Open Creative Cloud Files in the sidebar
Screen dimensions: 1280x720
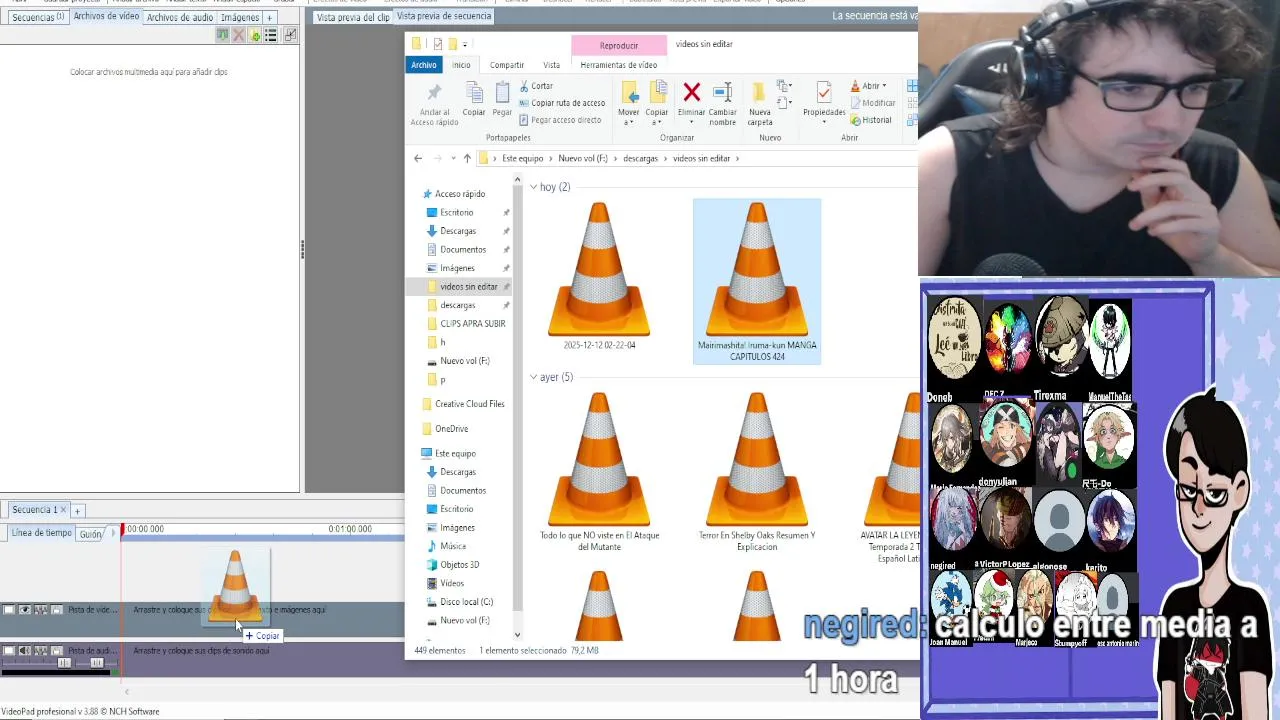pos(462,404)
